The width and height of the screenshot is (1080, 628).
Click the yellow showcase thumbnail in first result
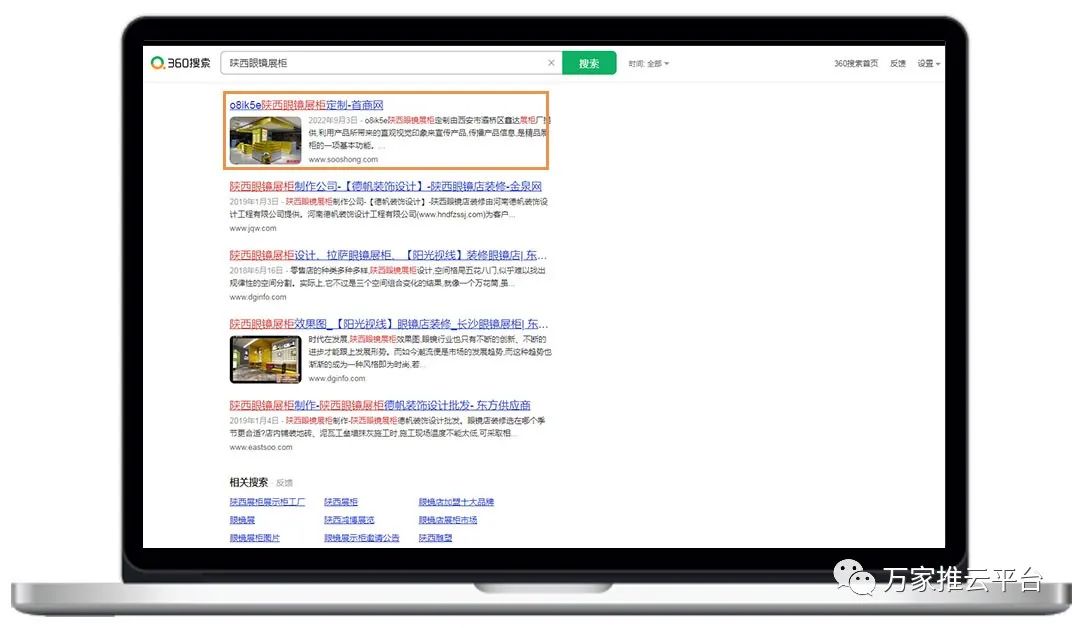tap(265, 140)
